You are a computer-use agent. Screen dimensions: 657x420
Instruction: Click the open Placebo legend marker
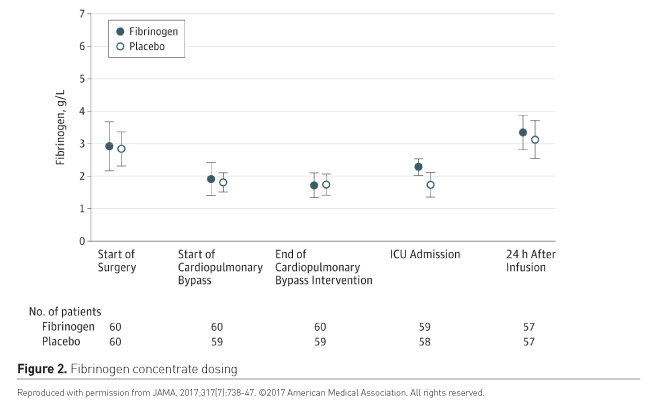[x=120, y=47]
